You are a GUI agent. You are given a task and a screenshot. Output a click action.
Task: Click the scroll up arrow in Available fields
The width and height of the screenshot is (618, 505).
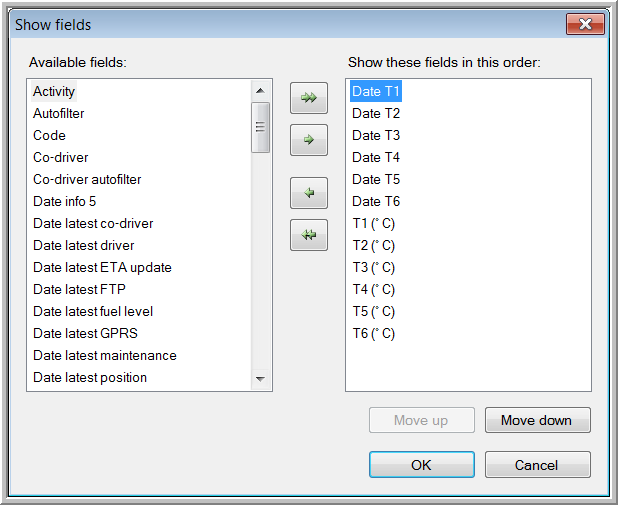[x=260, y=91]
